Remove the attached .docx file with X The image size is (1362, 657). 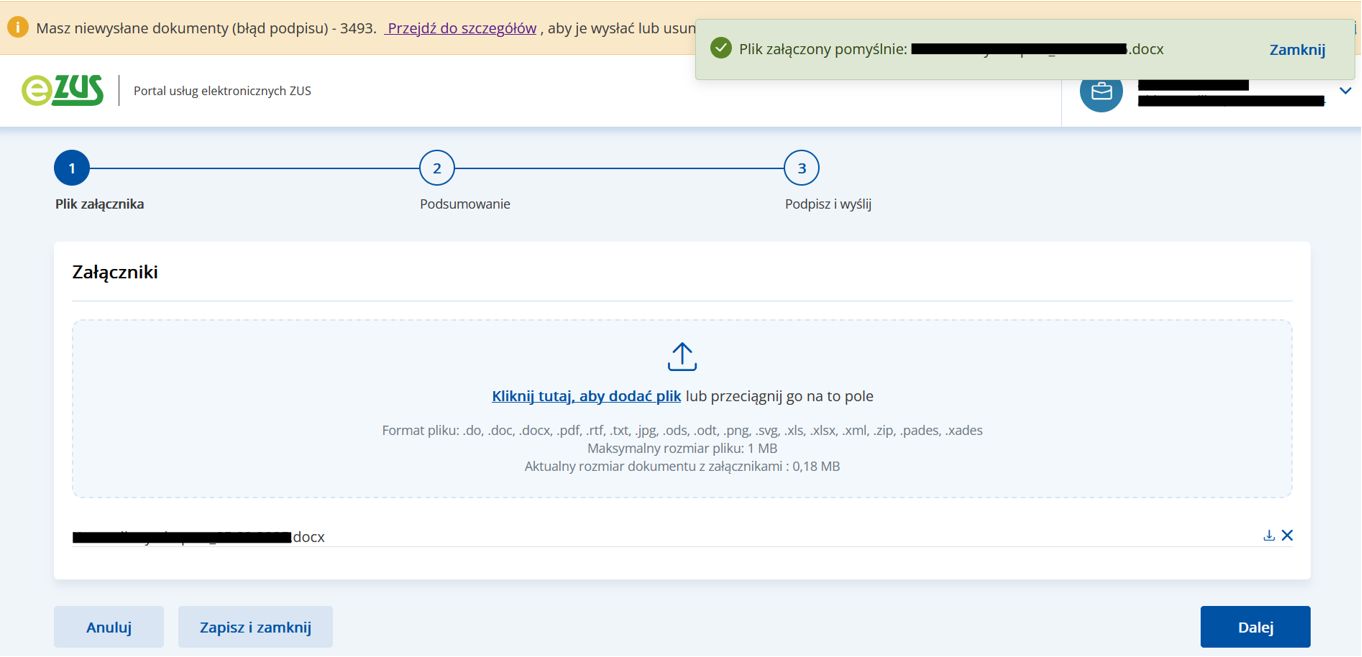pos(1288,536)
